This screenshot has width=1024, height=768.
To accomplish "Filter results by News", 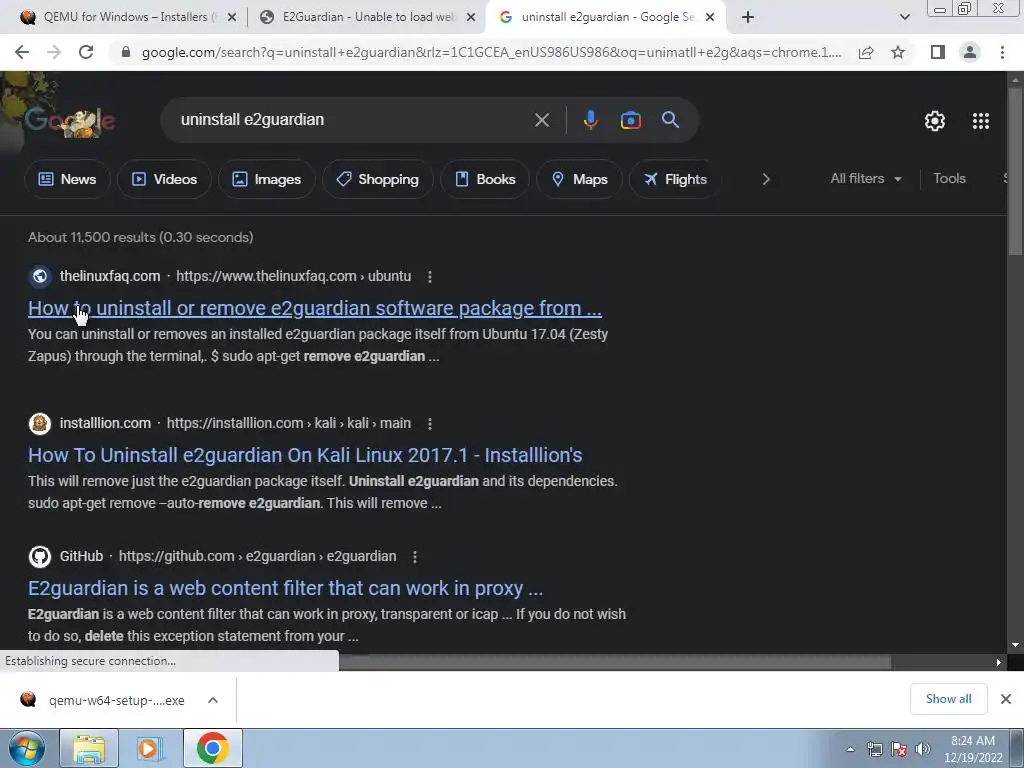I will tap(67, 179).
